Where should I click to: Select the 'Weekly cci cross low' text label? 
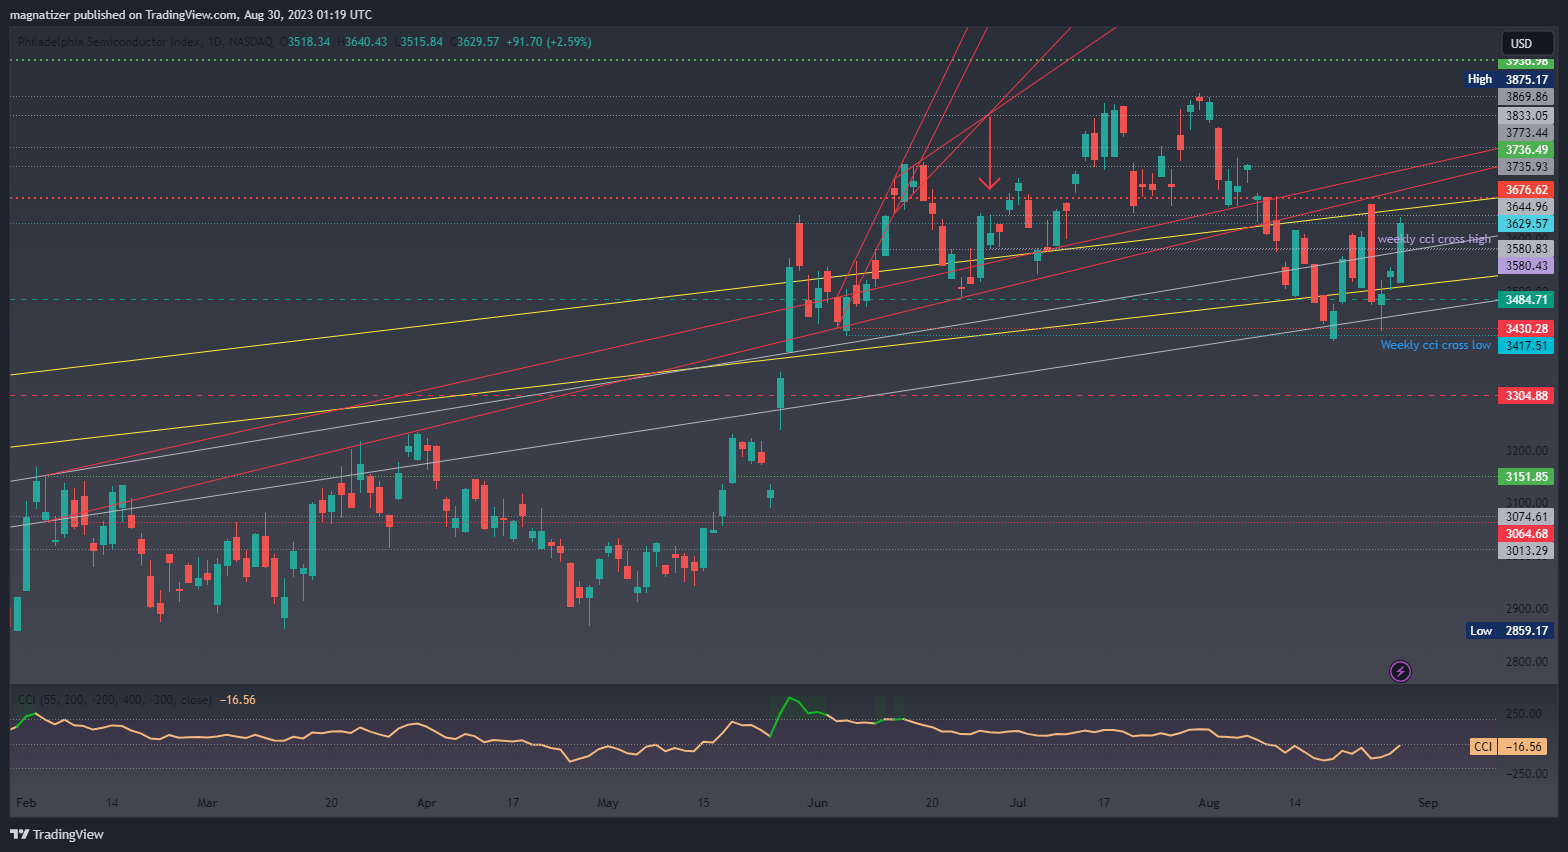coord(1435,345)
